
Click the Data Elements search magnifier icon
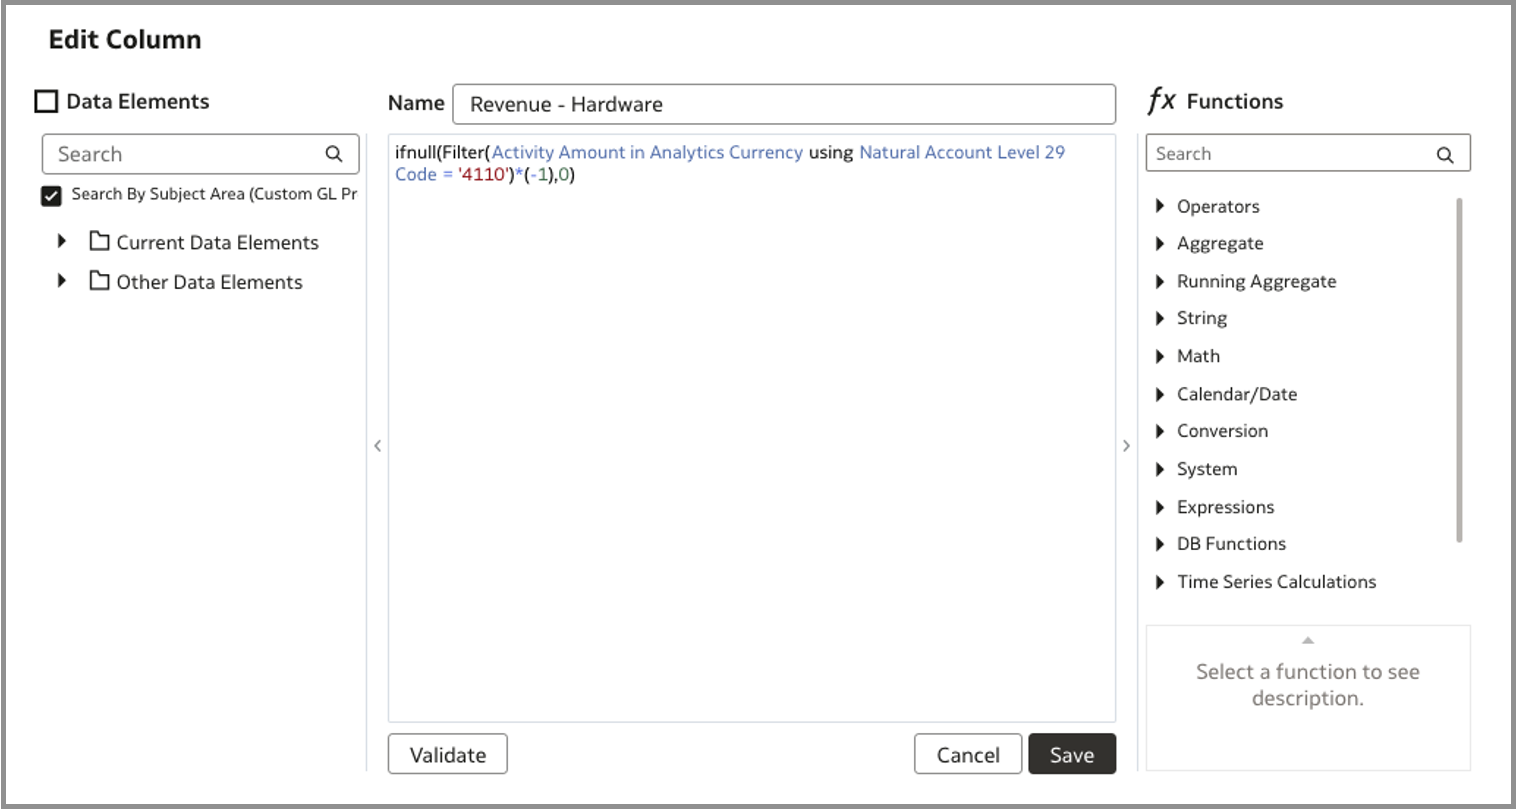(x=334, y=154)
